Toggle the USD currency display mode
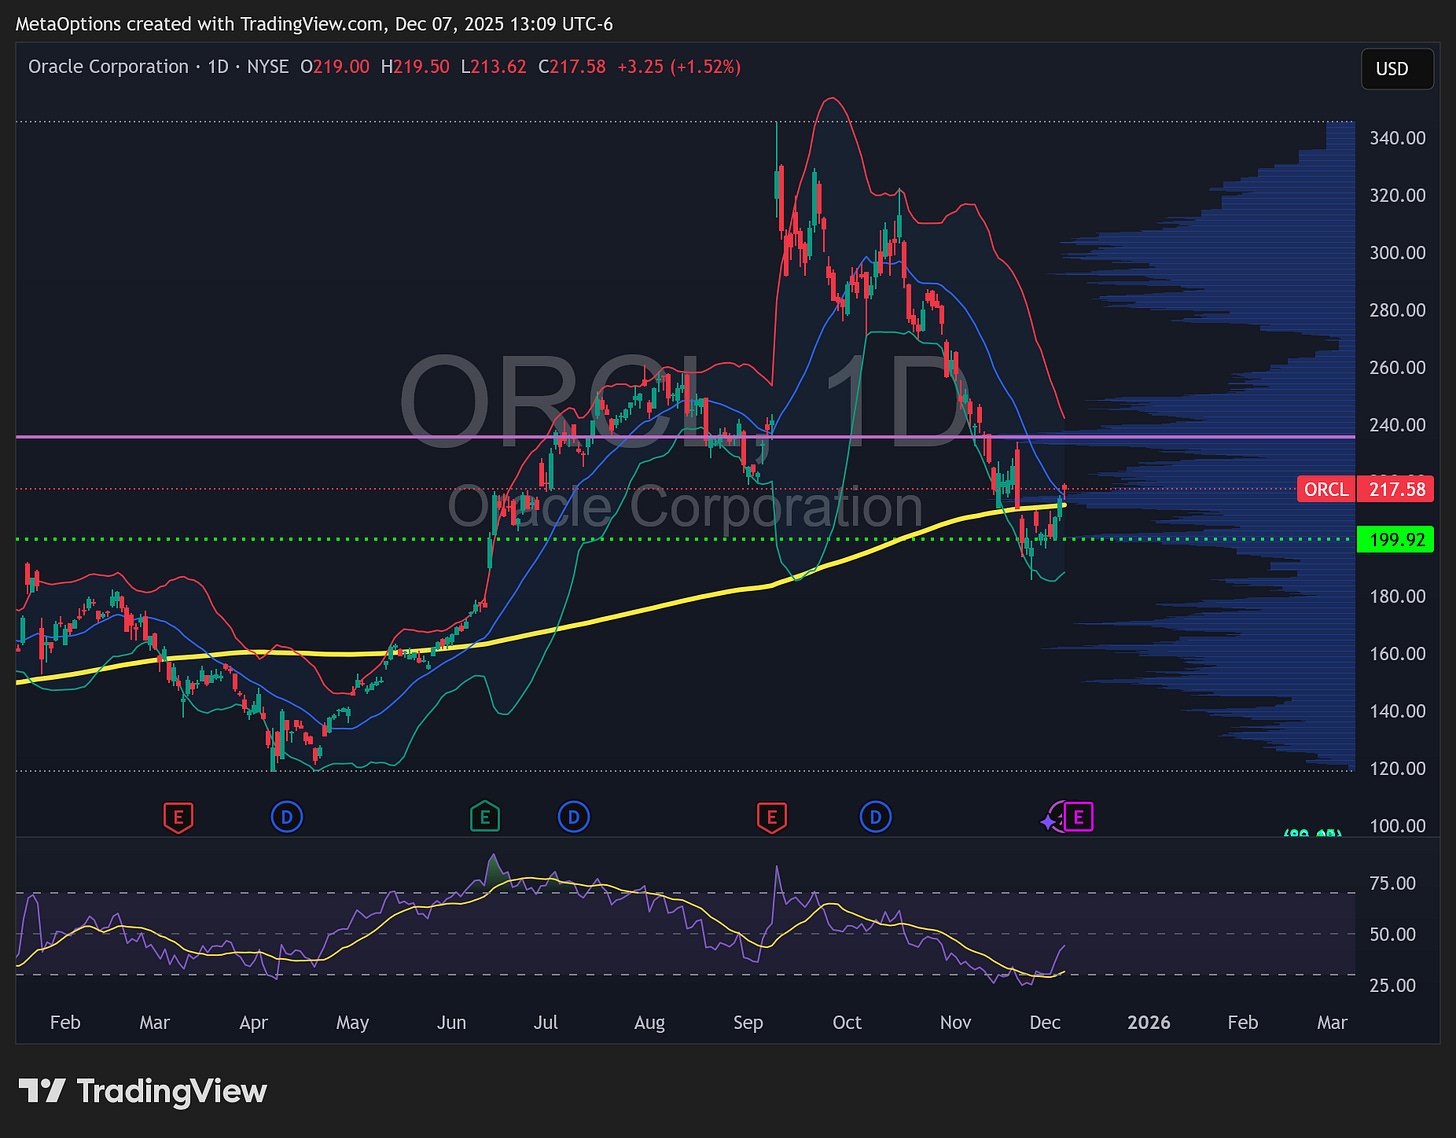 [1396, 69]
